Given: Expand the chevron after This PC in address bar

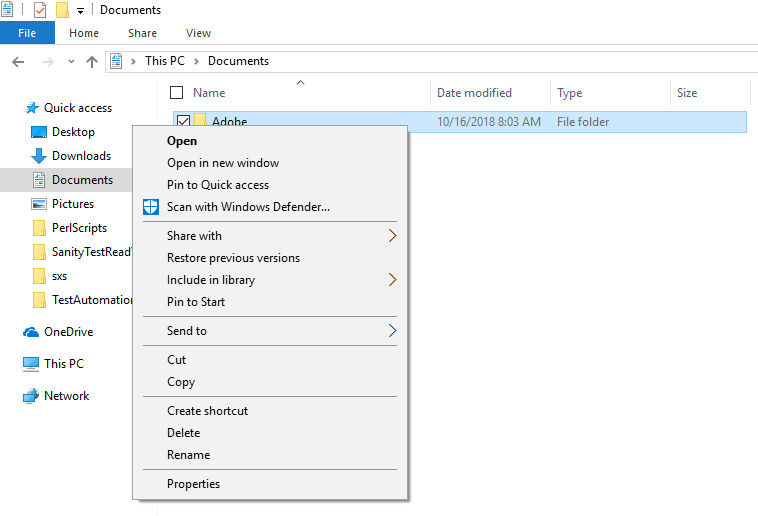Looking at the screenshot, I should pyautogui.click(x=196, y=61).
